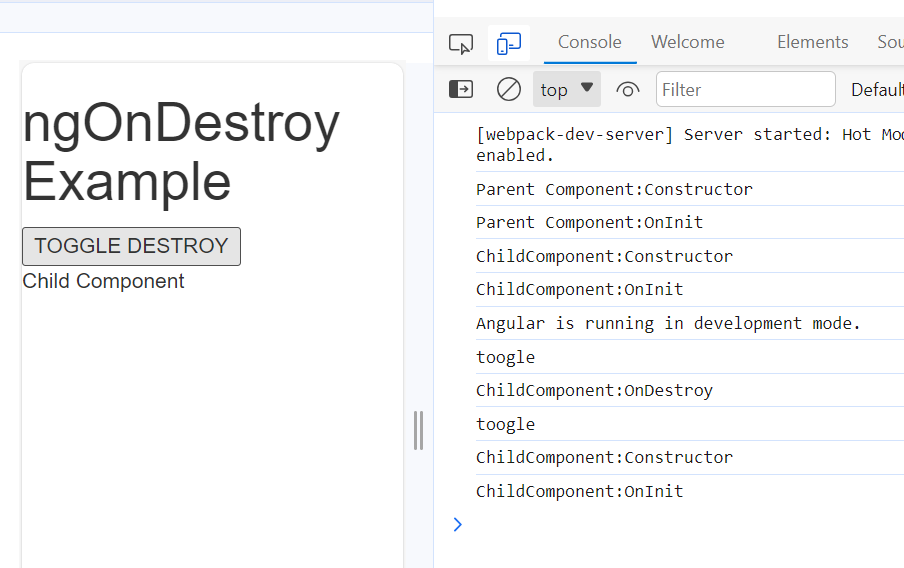
Task: Click the TOGGLE DESTROY button
Action: 131,246
